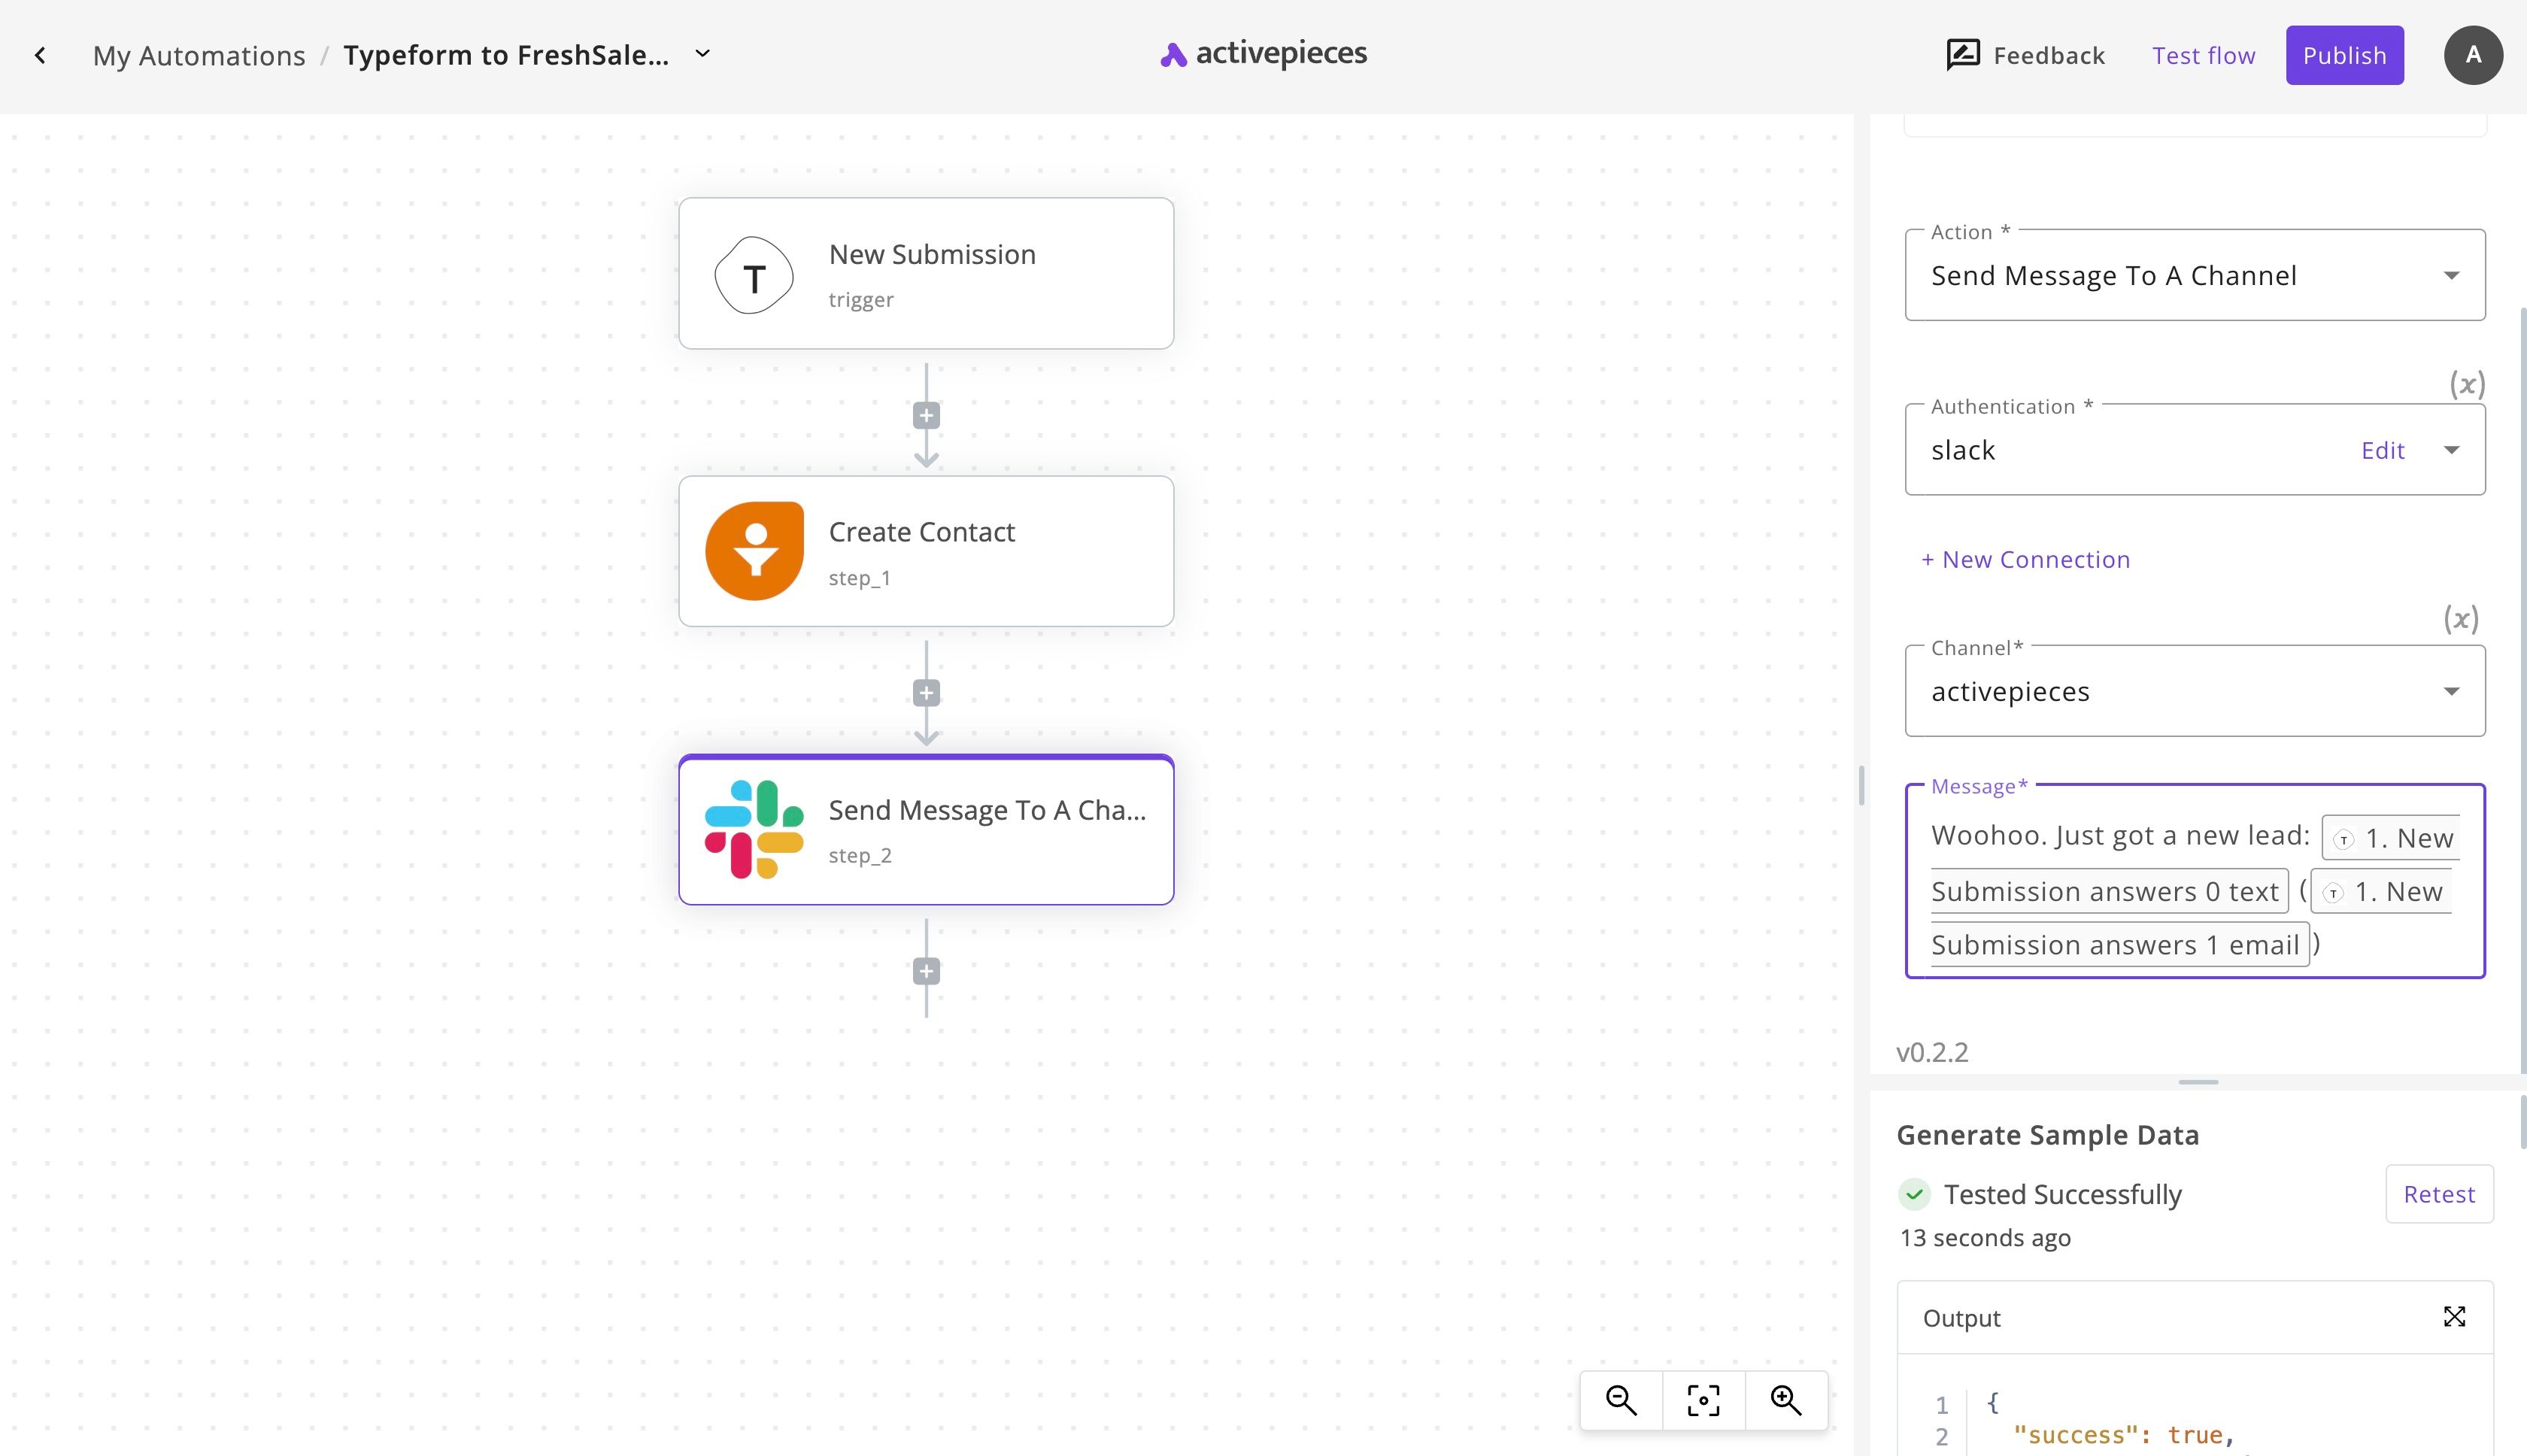Open the Action dropdown

[2195, 275]
